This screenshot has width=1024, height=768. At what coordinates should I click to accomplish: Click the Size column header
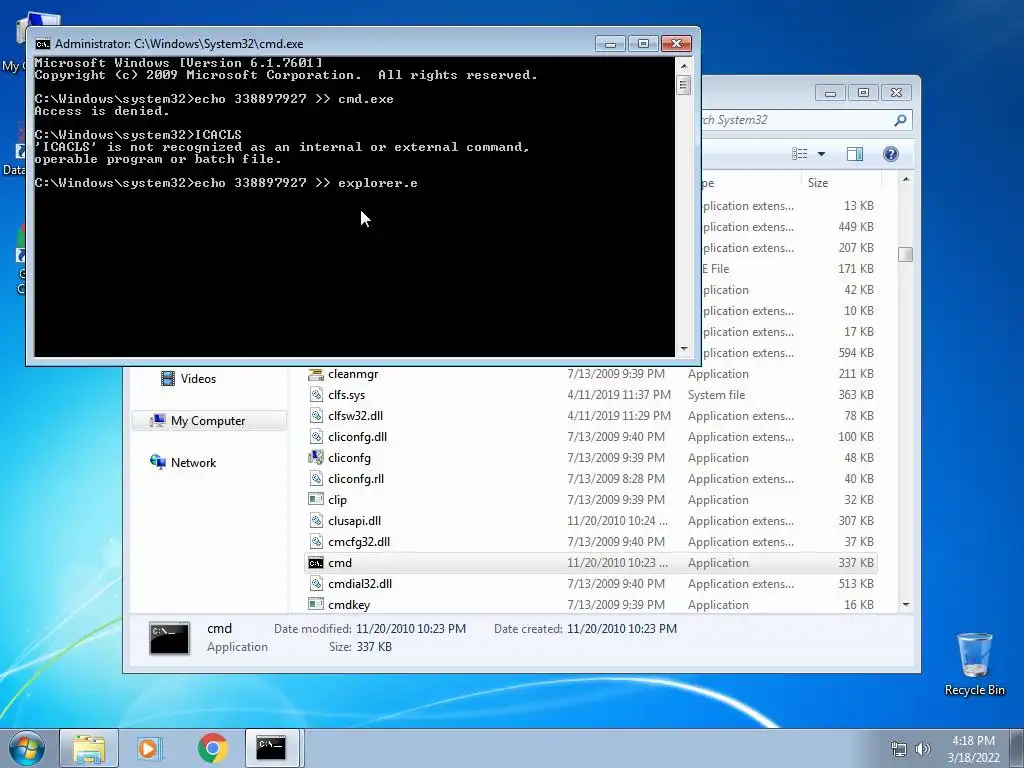coord(841,183)
